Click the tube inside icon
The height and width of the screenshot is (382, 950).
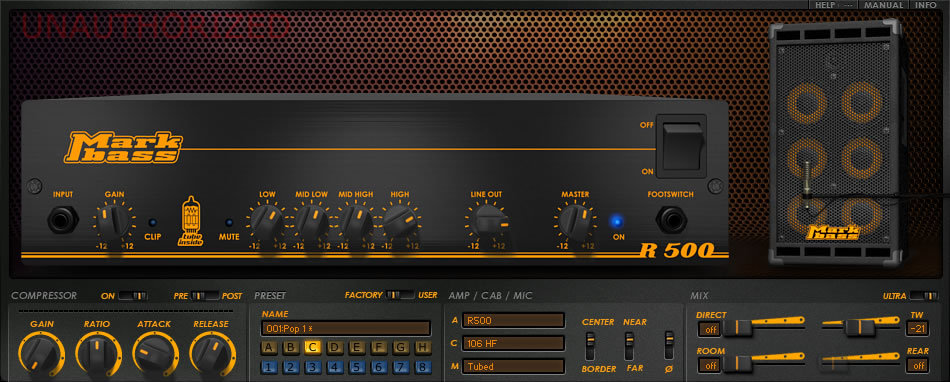pos(190,221)
